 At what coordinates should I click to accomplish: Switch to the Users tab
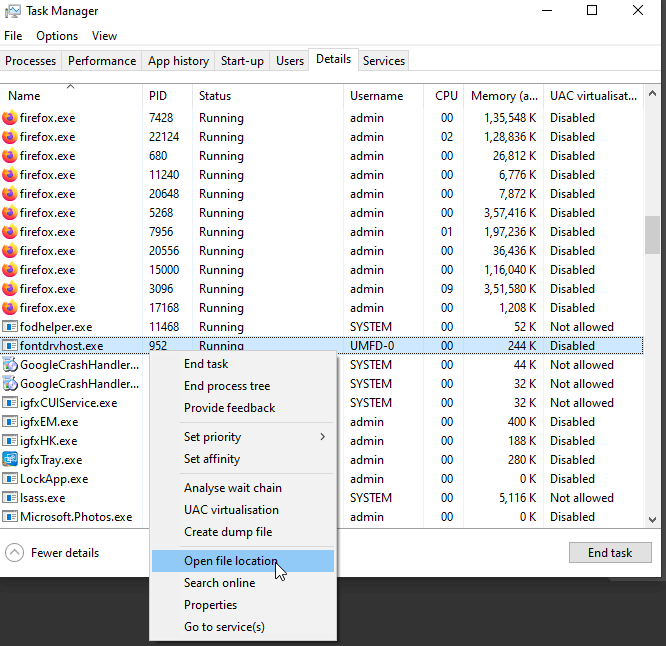coord(290,61)
